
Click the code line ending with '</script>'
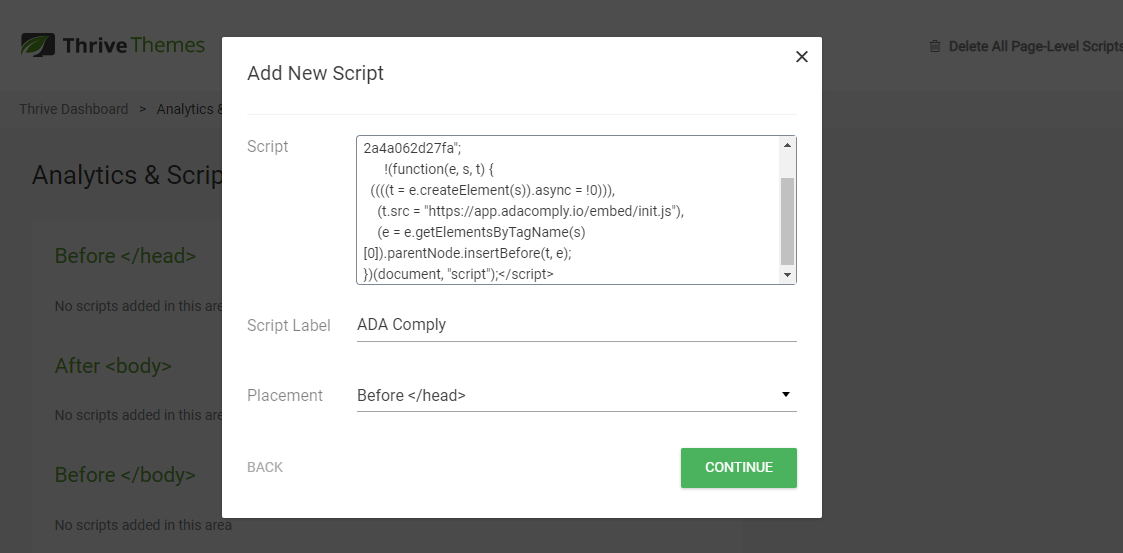coord(458,274)
